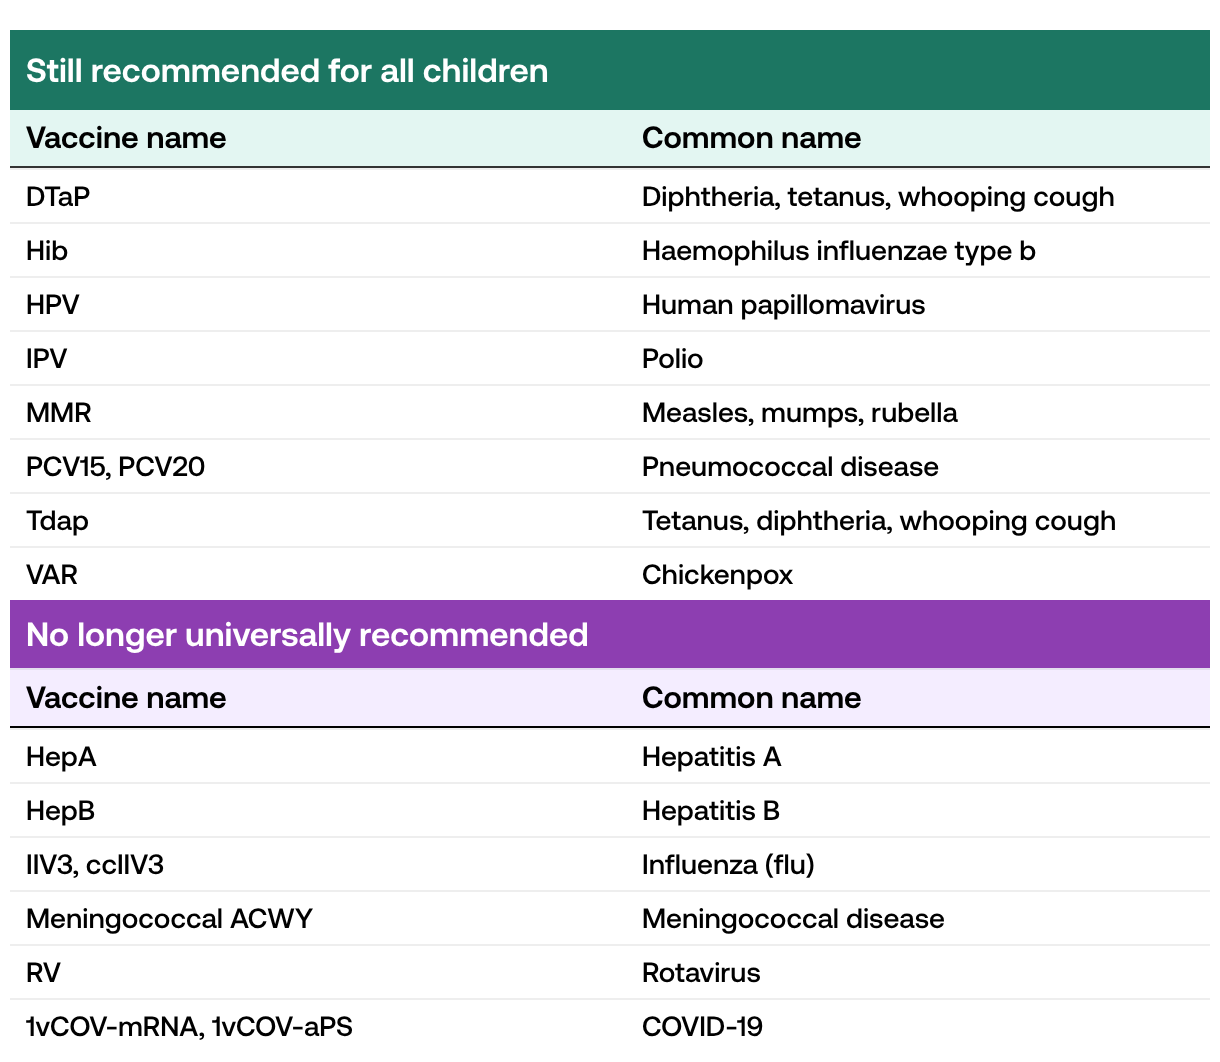Image resolution: width=1220 pixels, height=1062 pixels.
Task: Click the "Hepatitis B" common name
Action: (x=710, y=811)
